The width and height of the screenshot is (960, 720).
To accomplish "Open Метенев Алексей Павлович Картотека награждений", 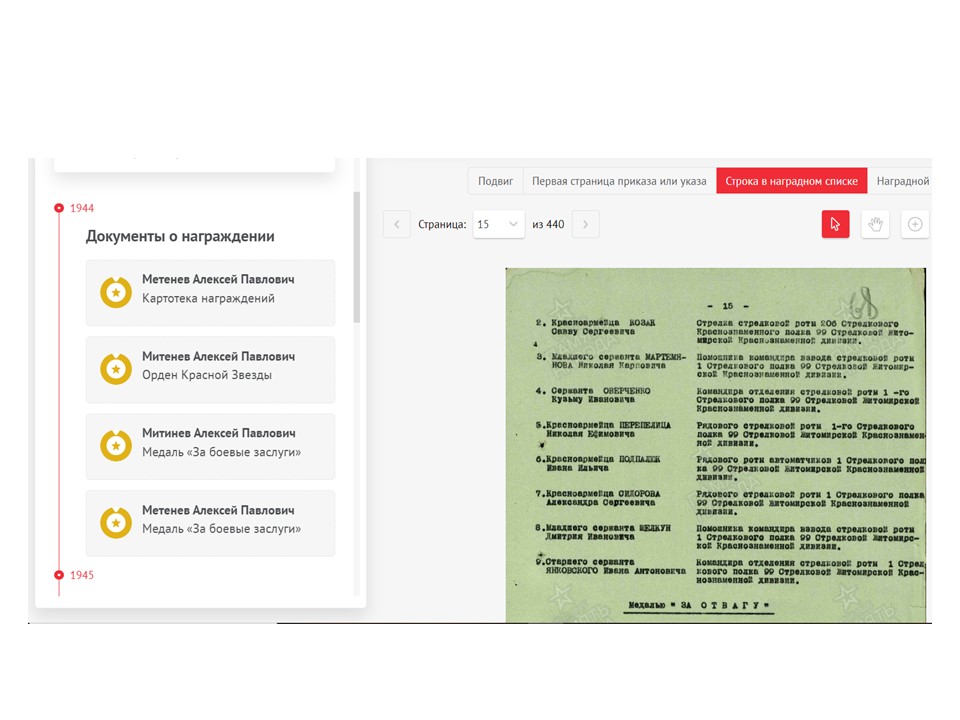I will pyautogui.click(x=211, y=293).
